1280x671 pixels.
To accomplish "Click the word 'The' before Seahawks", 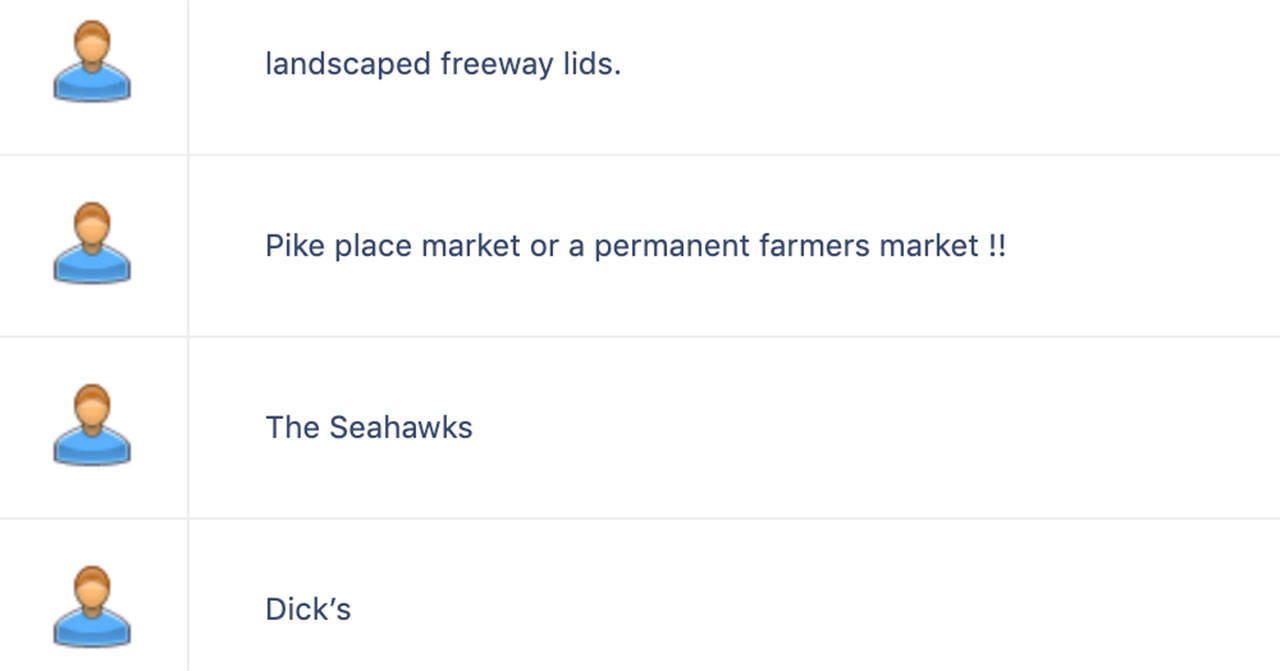I will point(292,427).
